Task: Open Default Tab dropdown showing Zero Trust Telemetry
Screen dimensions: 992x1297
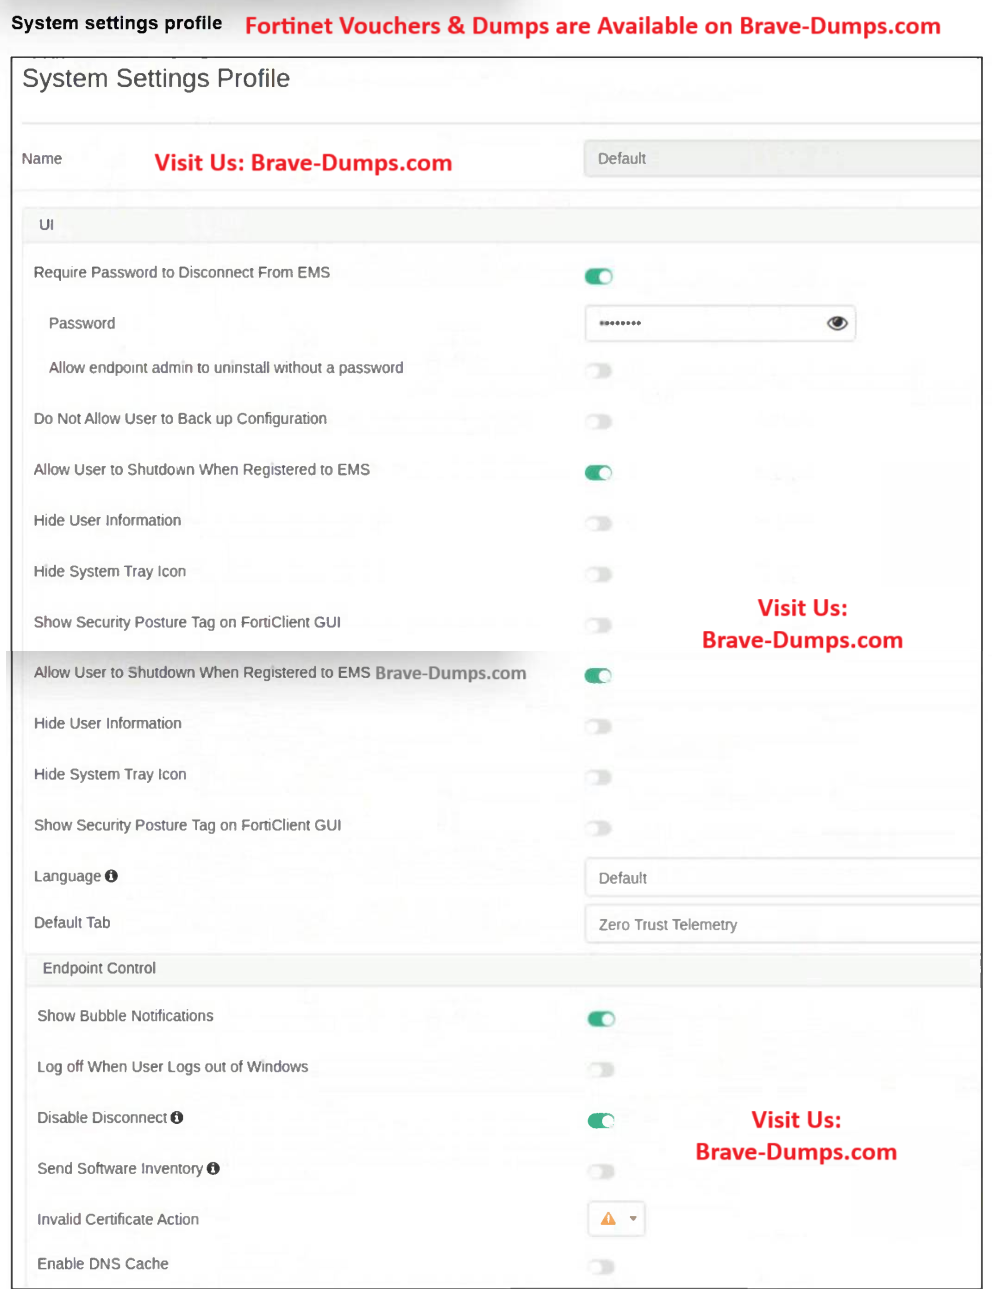Action: click(x=780, y=925)
